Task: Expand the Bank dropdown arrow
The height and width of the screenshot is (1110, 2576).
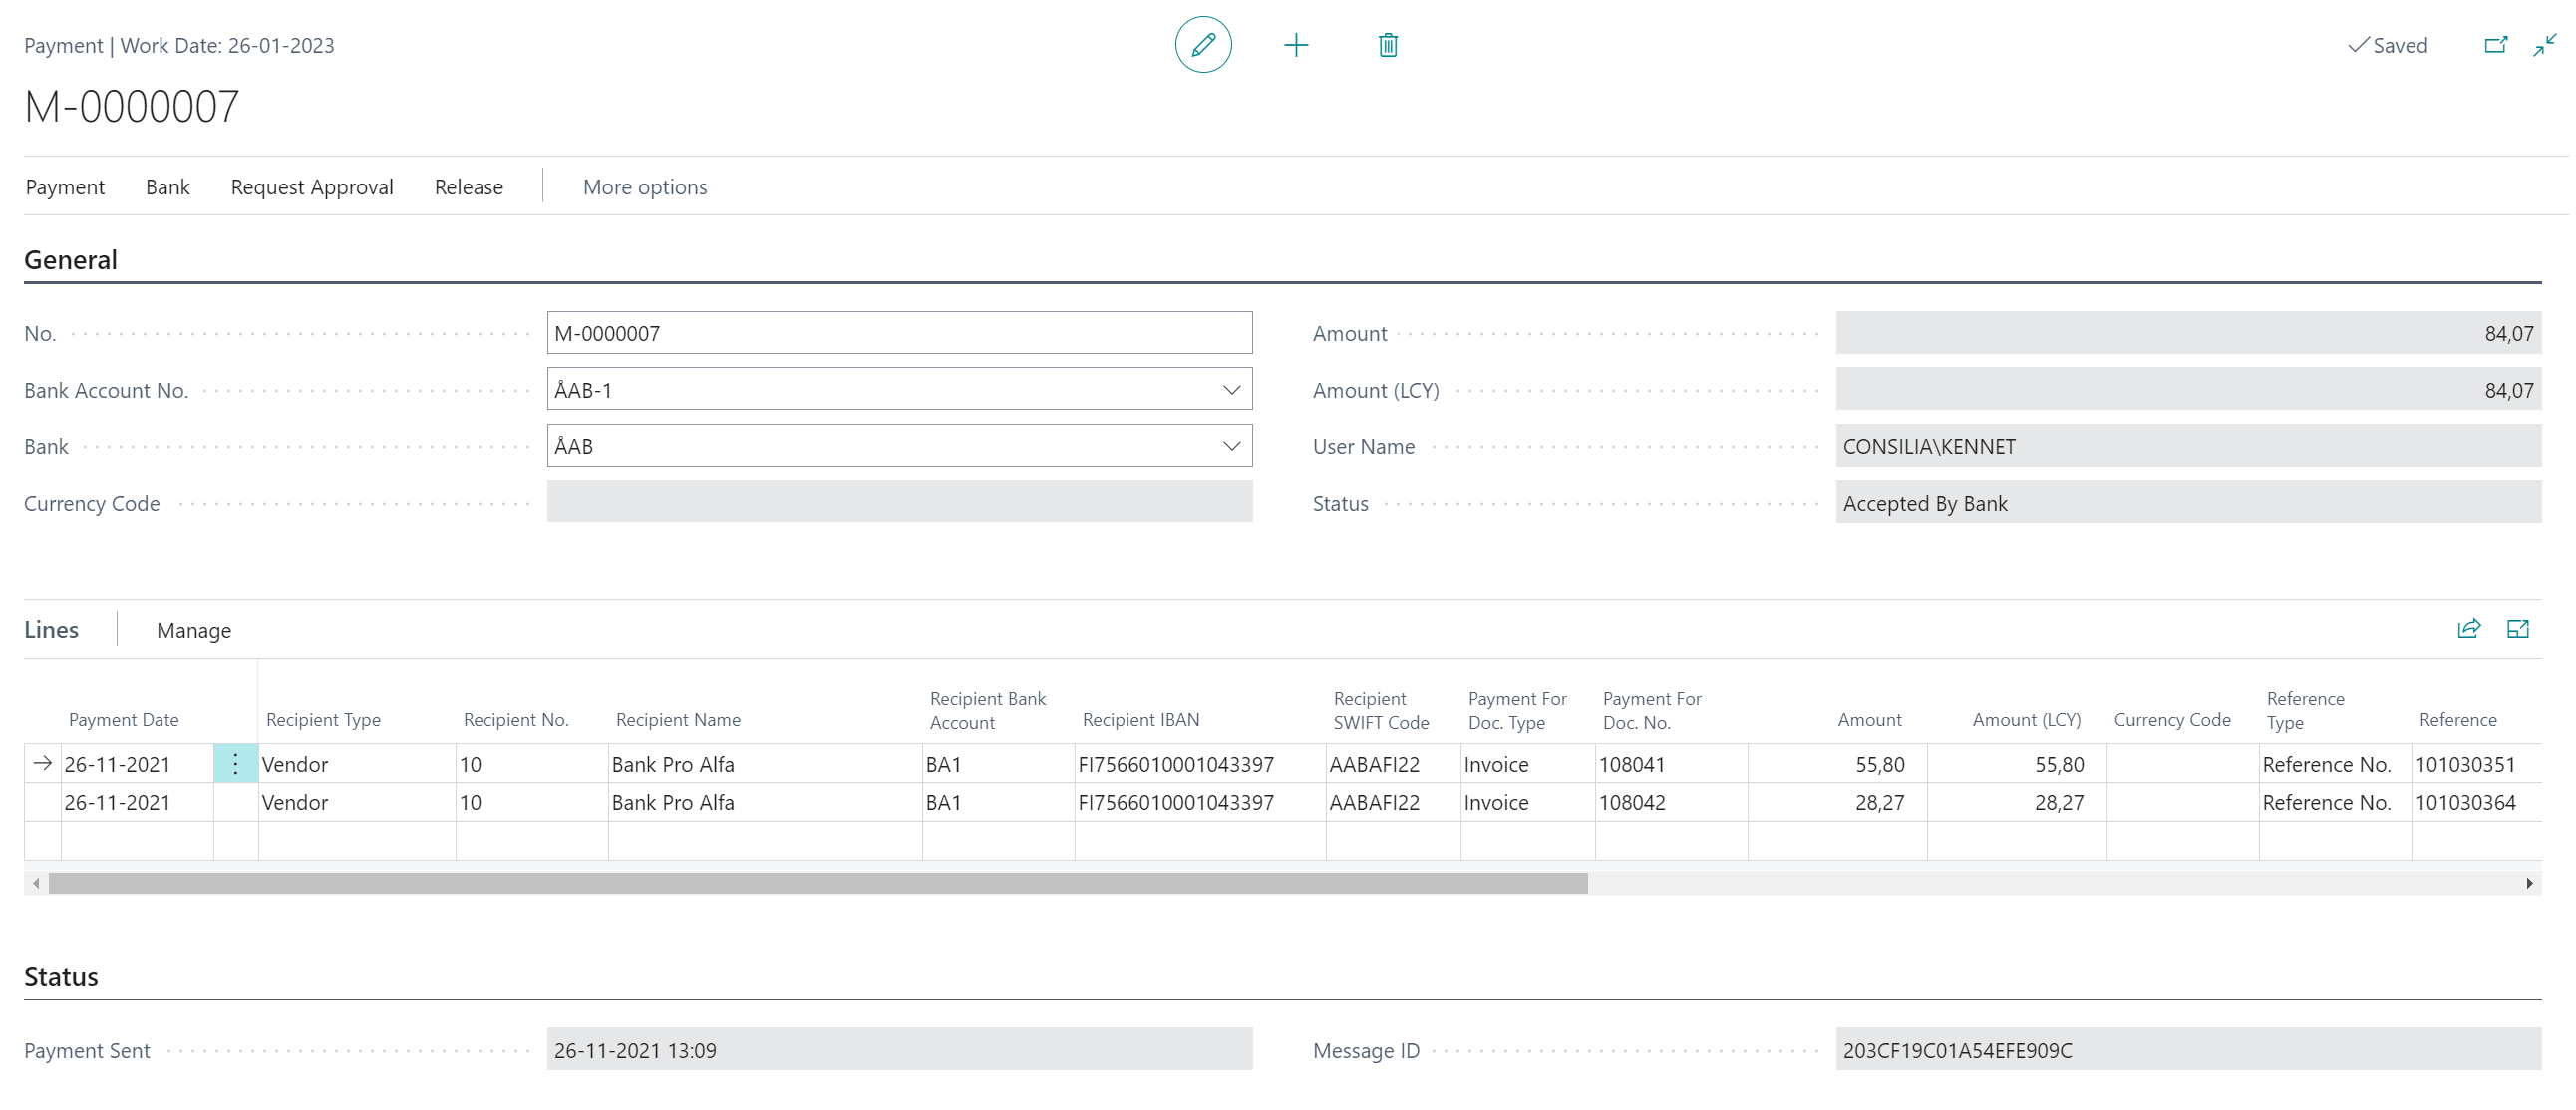Action: 1232,446
